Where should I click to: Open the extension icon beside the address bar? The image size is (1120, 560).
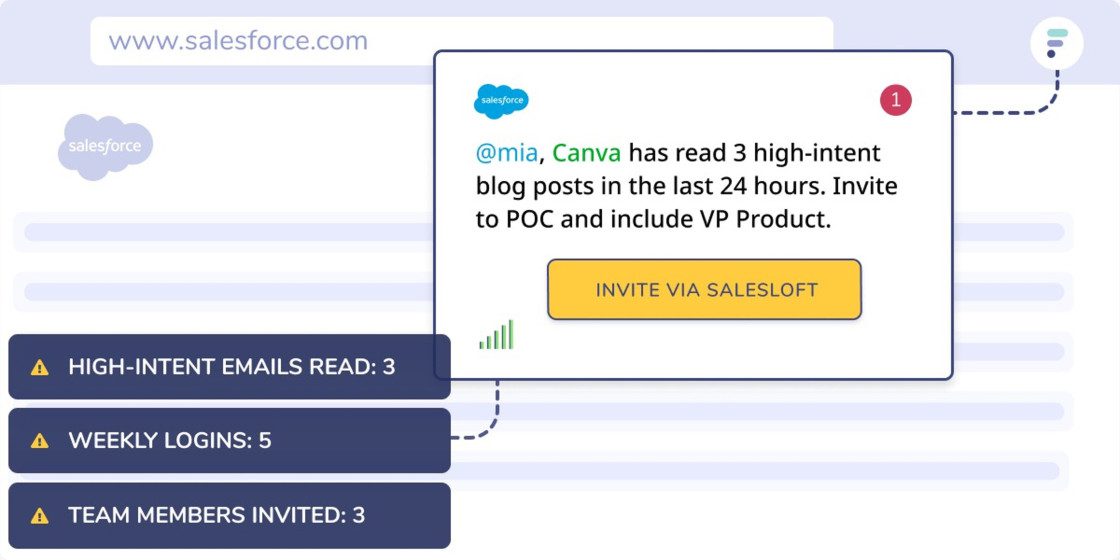tap(1056, 44)
